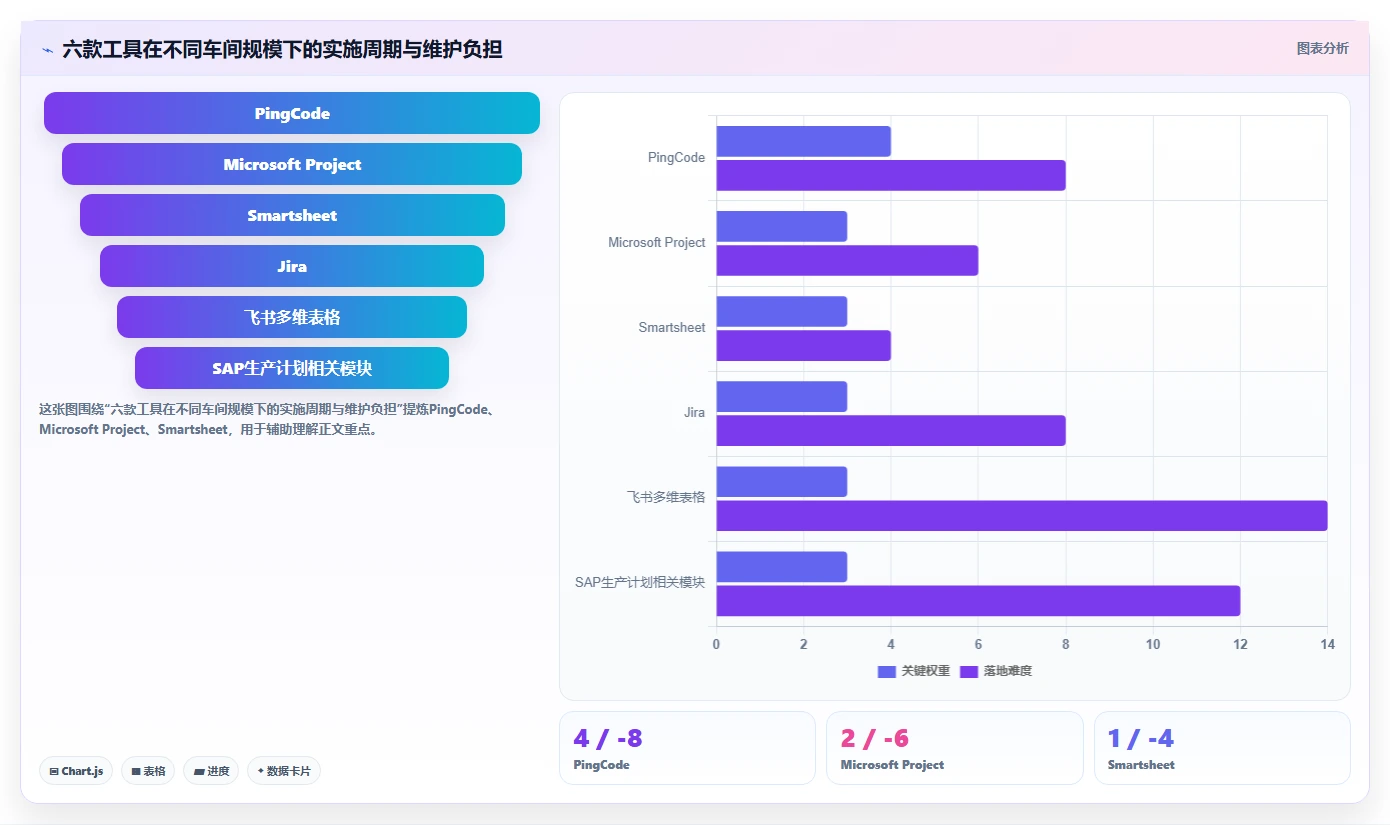Click the 飞书多维表格 y-axis label
Viewport: 1390px width, 825px height.
pos(666,497)
